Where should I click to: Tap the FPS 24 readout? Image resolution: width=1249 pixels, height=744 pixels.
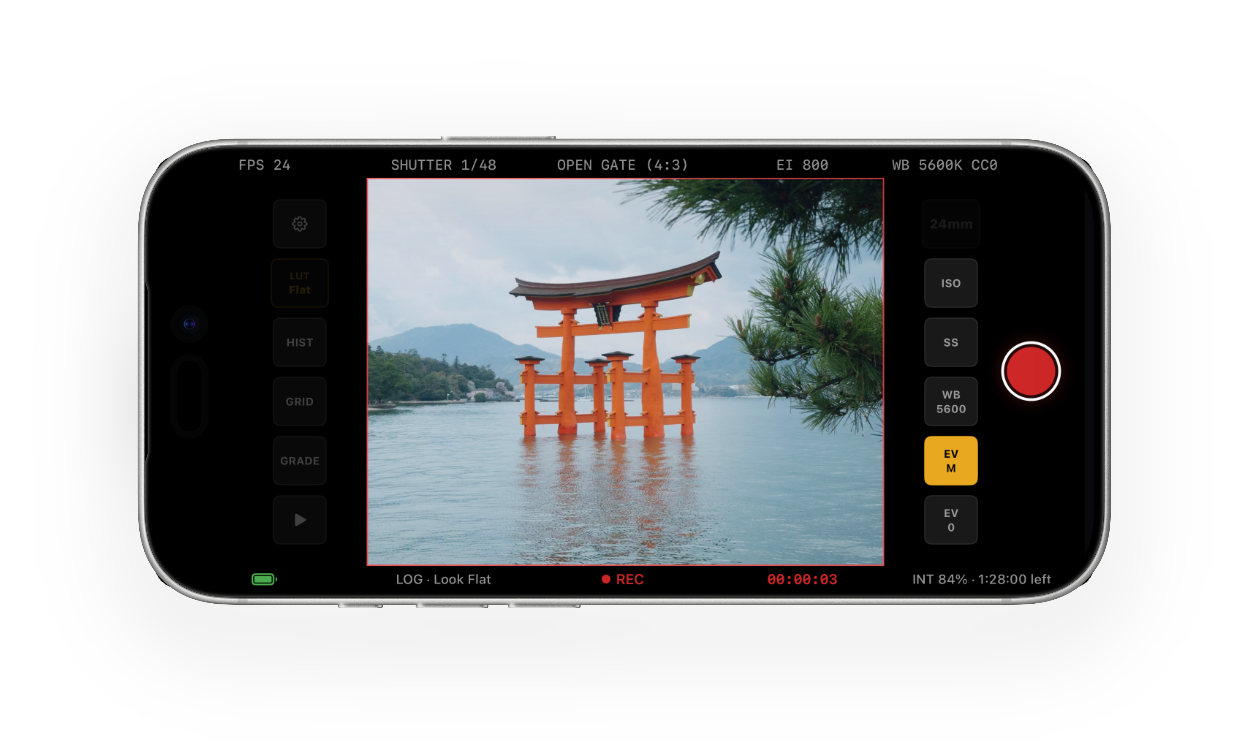pos(264,165)
